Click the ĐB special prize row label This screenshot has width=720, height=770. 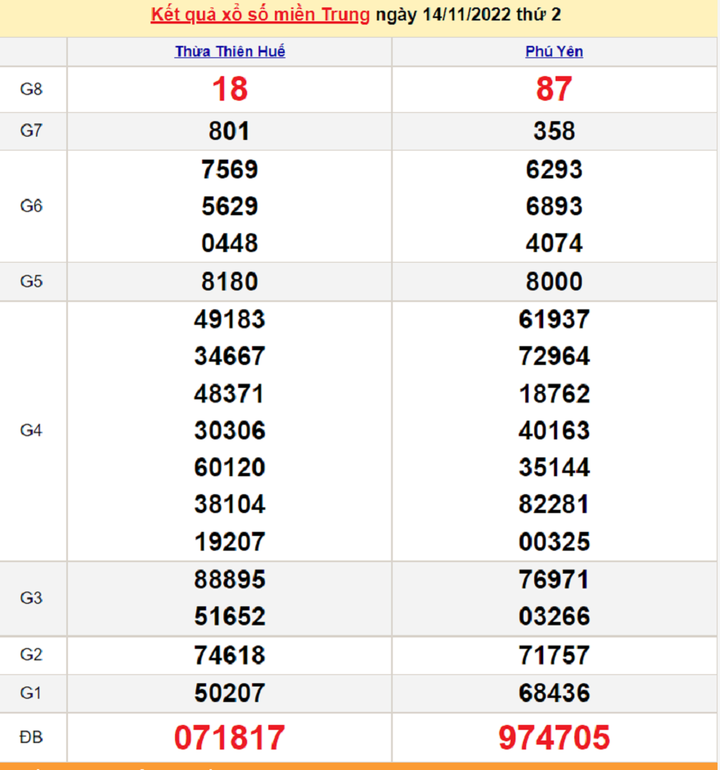click(x=32, y=738)
